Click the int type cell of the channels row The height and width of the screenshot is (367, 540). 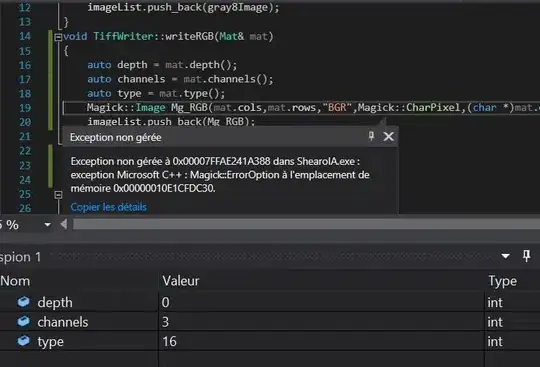pos(495,322)
